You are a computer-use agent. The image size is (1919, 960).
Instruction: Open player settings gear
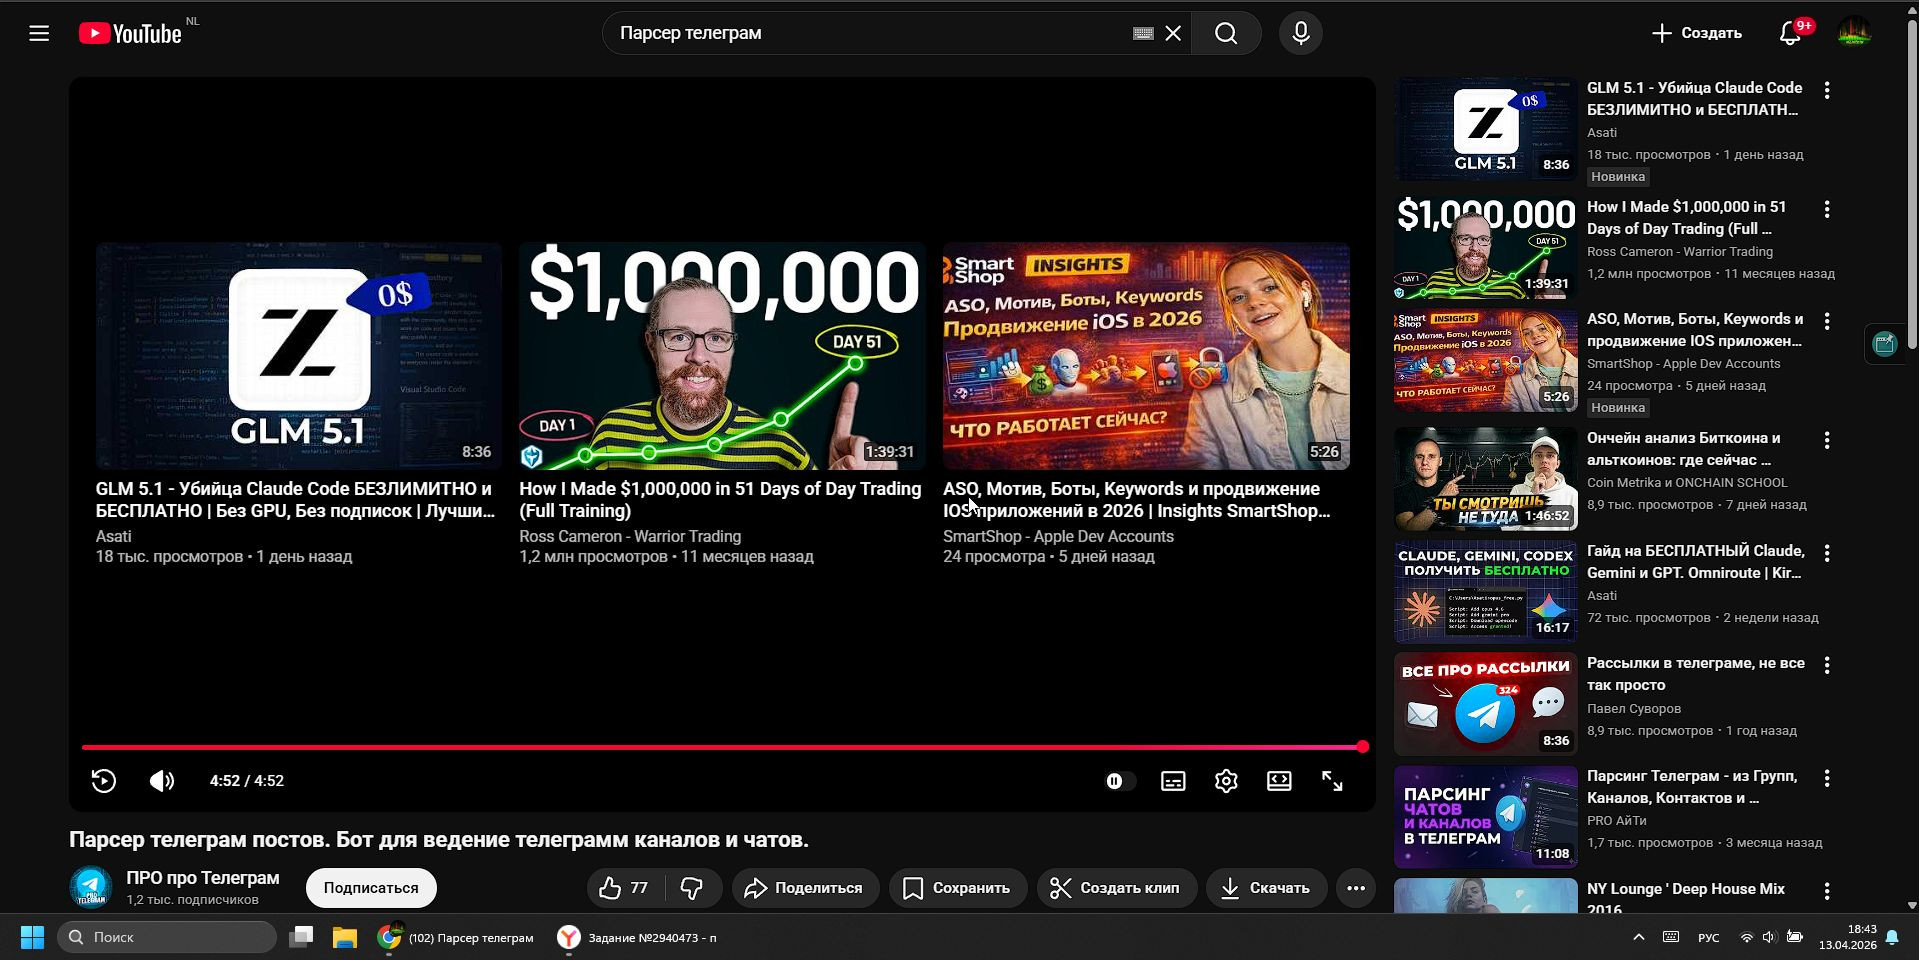tap(1226, 781)
